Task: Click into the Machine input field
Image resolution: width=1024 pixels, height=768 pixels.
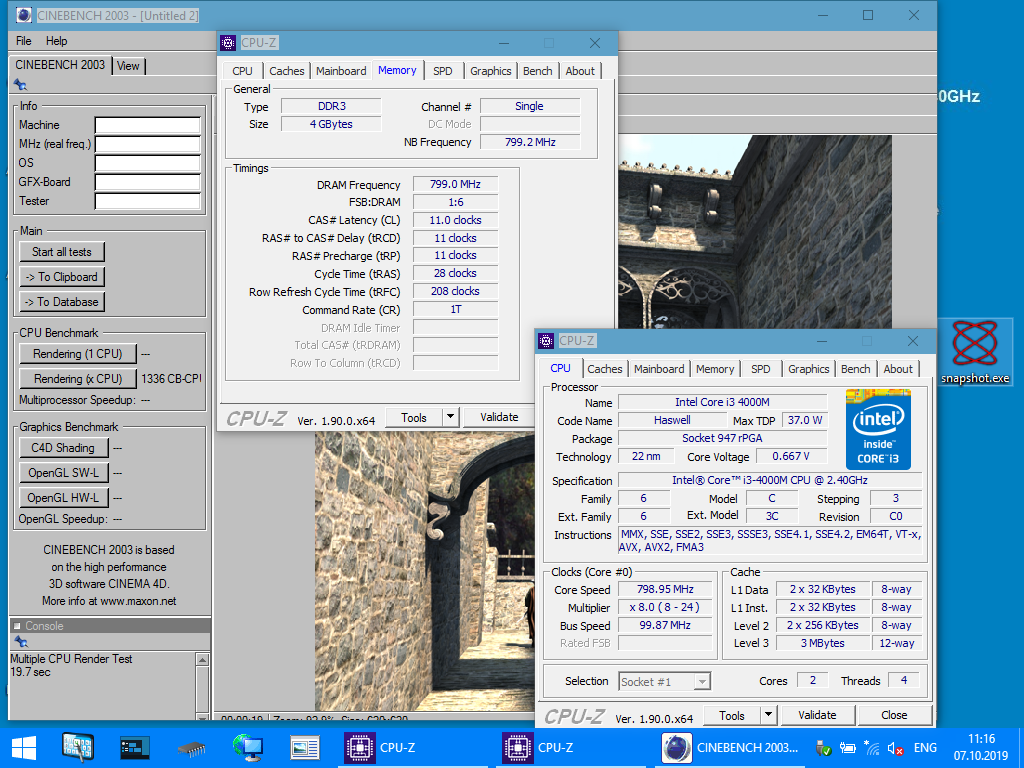Action: (148, 125)
